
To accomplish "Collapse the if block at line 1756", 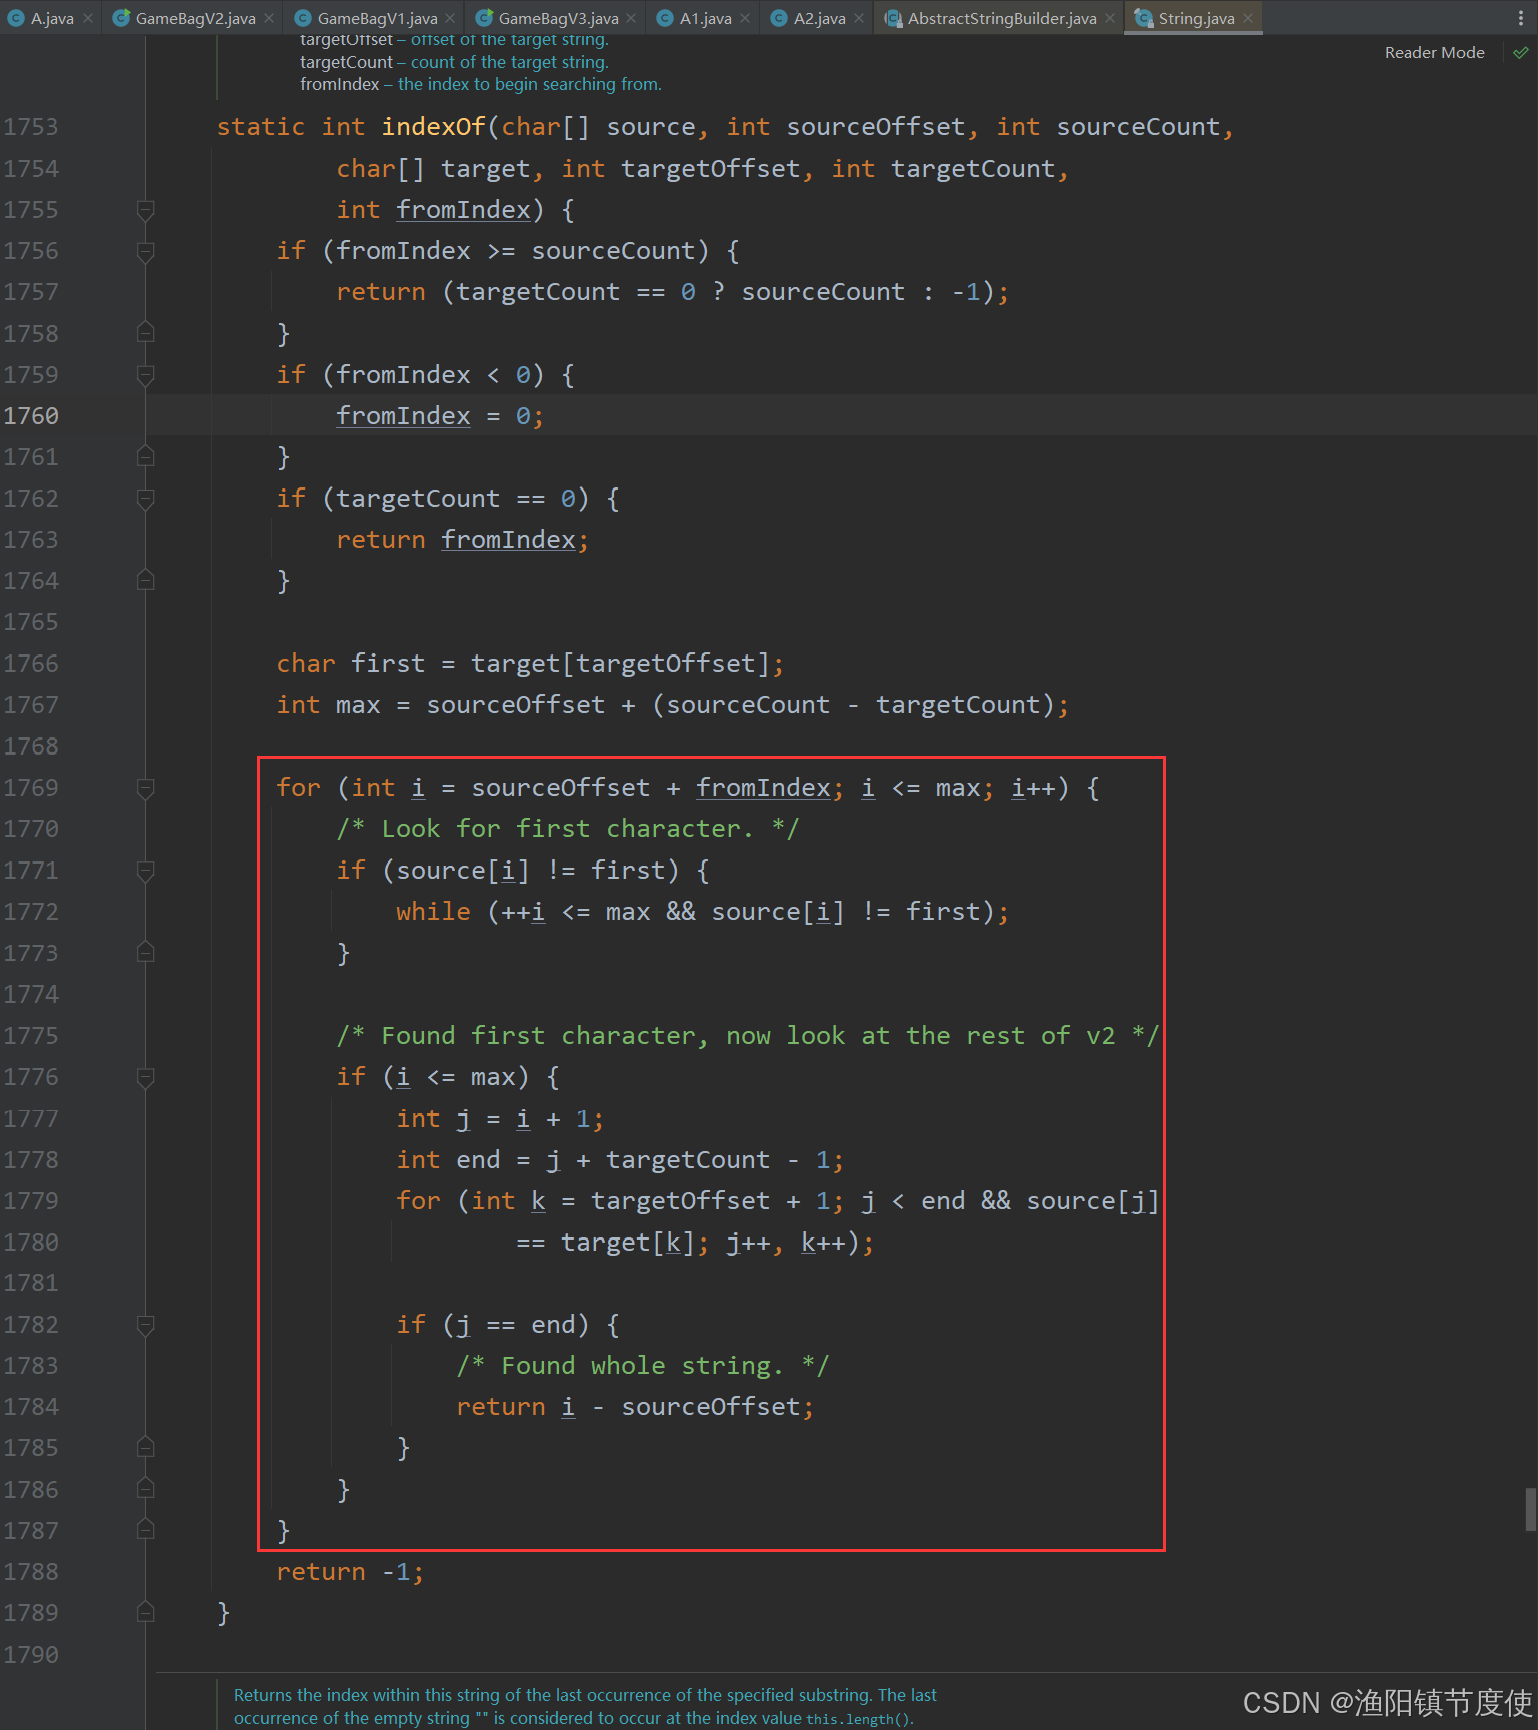I will (x=145, y=251).
